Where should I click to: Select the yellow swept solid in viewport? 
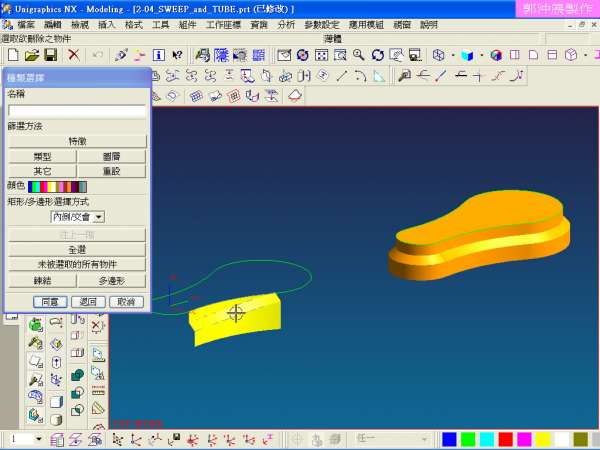tap(236, 318)
